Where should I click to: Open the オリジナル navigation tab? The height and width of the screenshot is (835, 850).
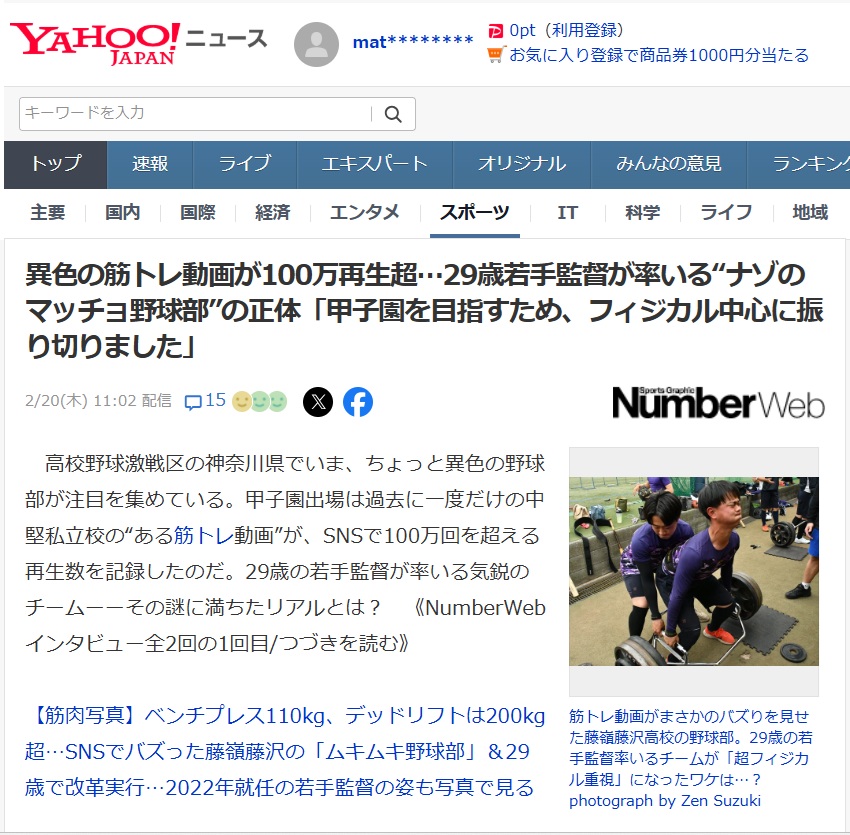pyautogui.click(x=521, y=164)
